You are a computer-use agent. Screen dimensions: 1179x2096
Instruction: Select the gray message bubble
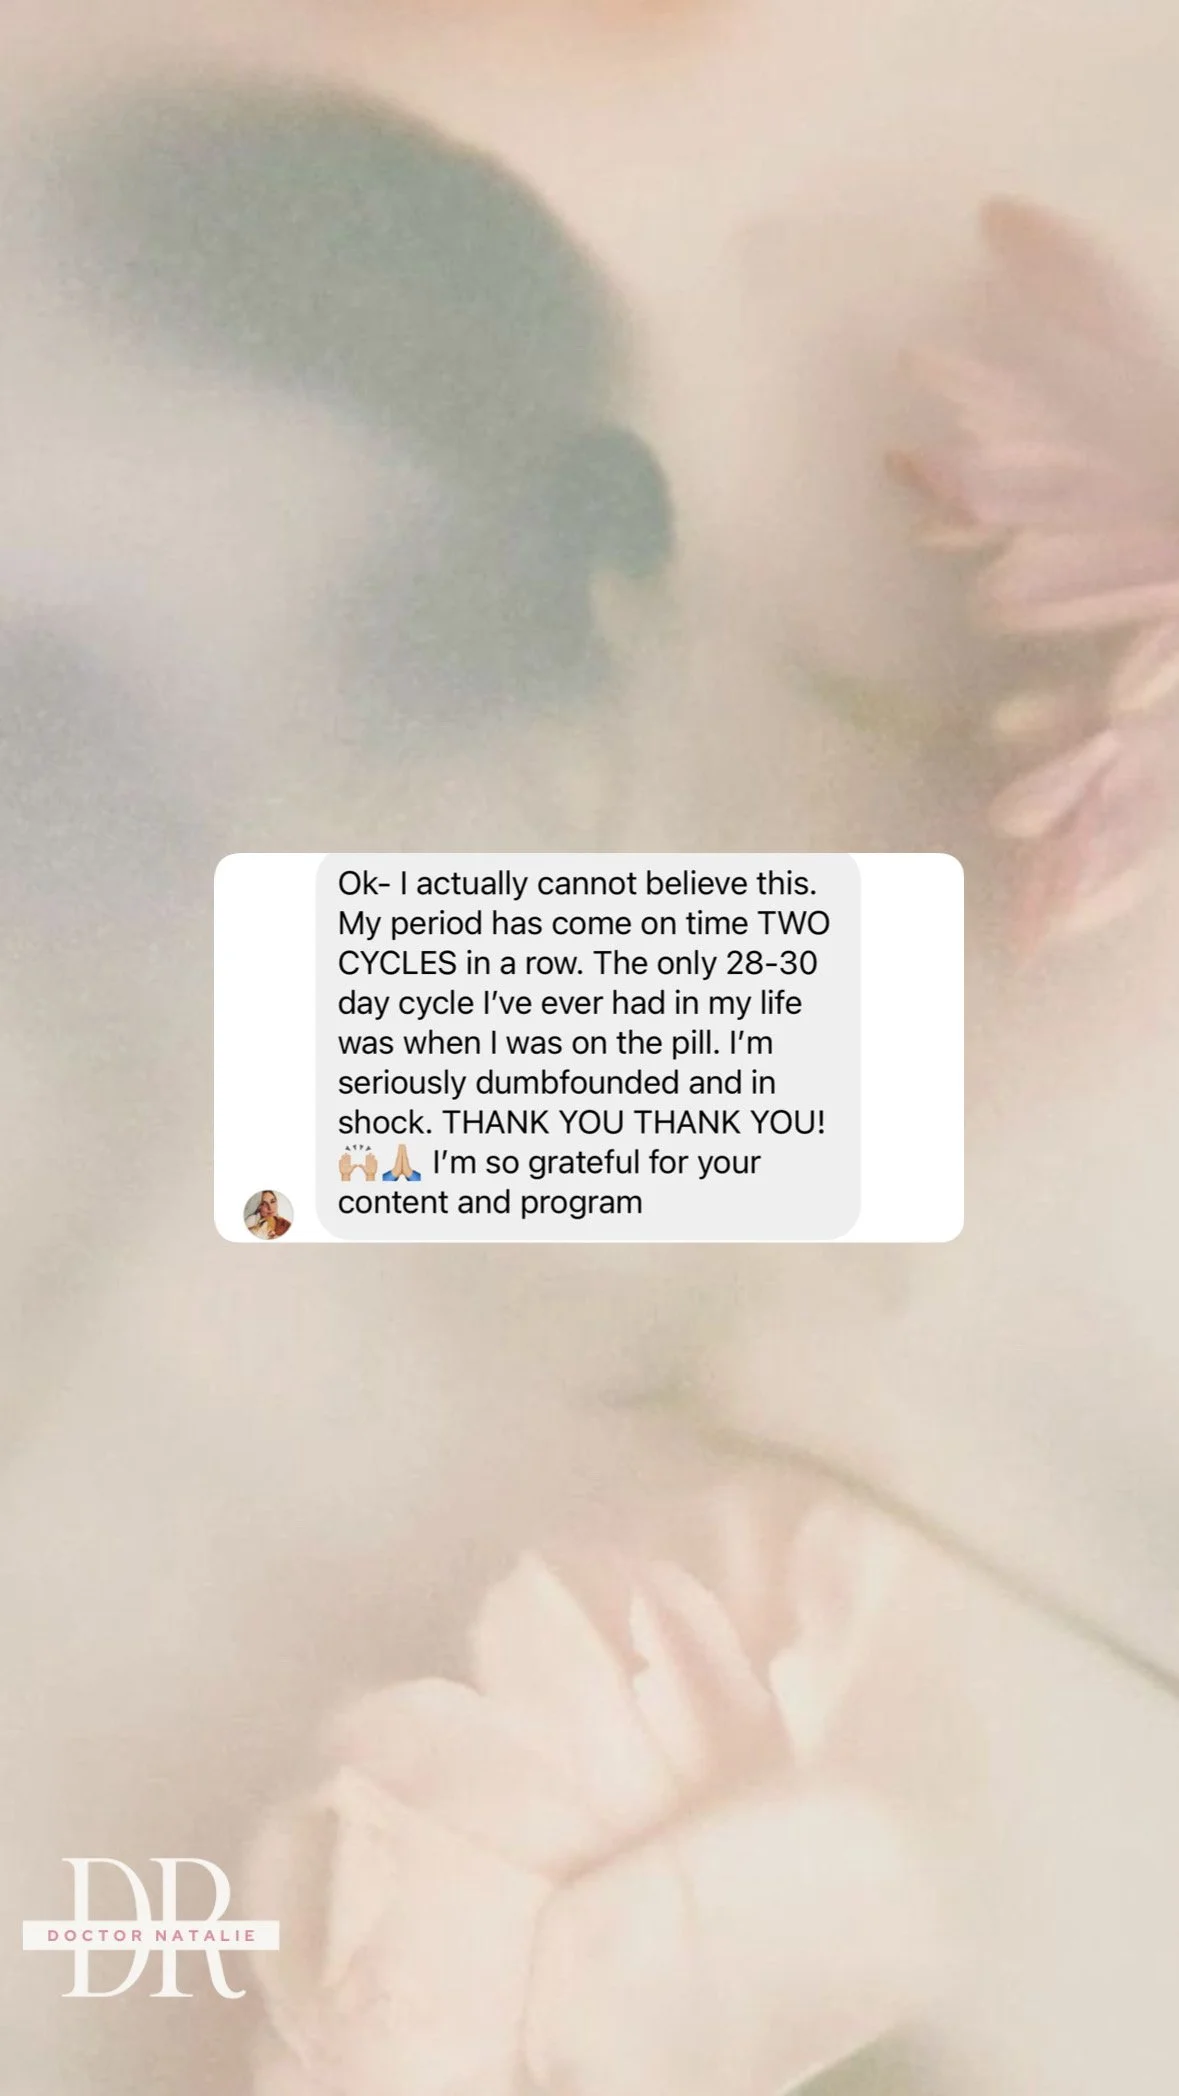click(588, 1047)
